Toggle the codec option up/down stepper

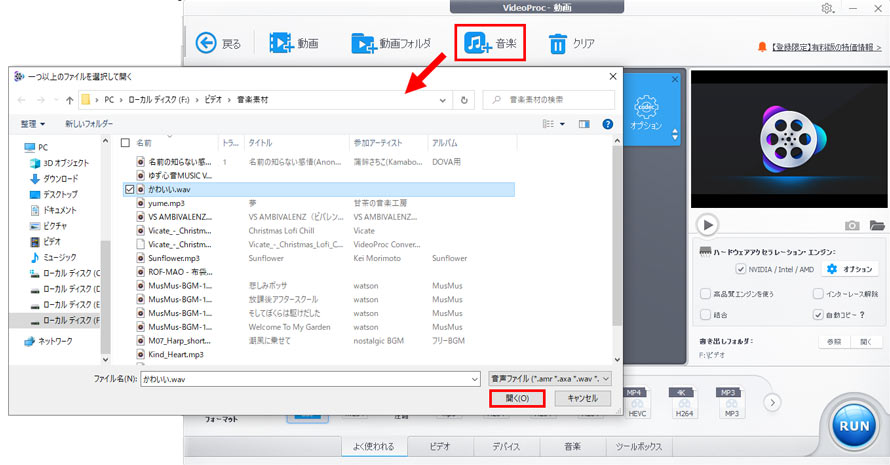click(675, 134)
